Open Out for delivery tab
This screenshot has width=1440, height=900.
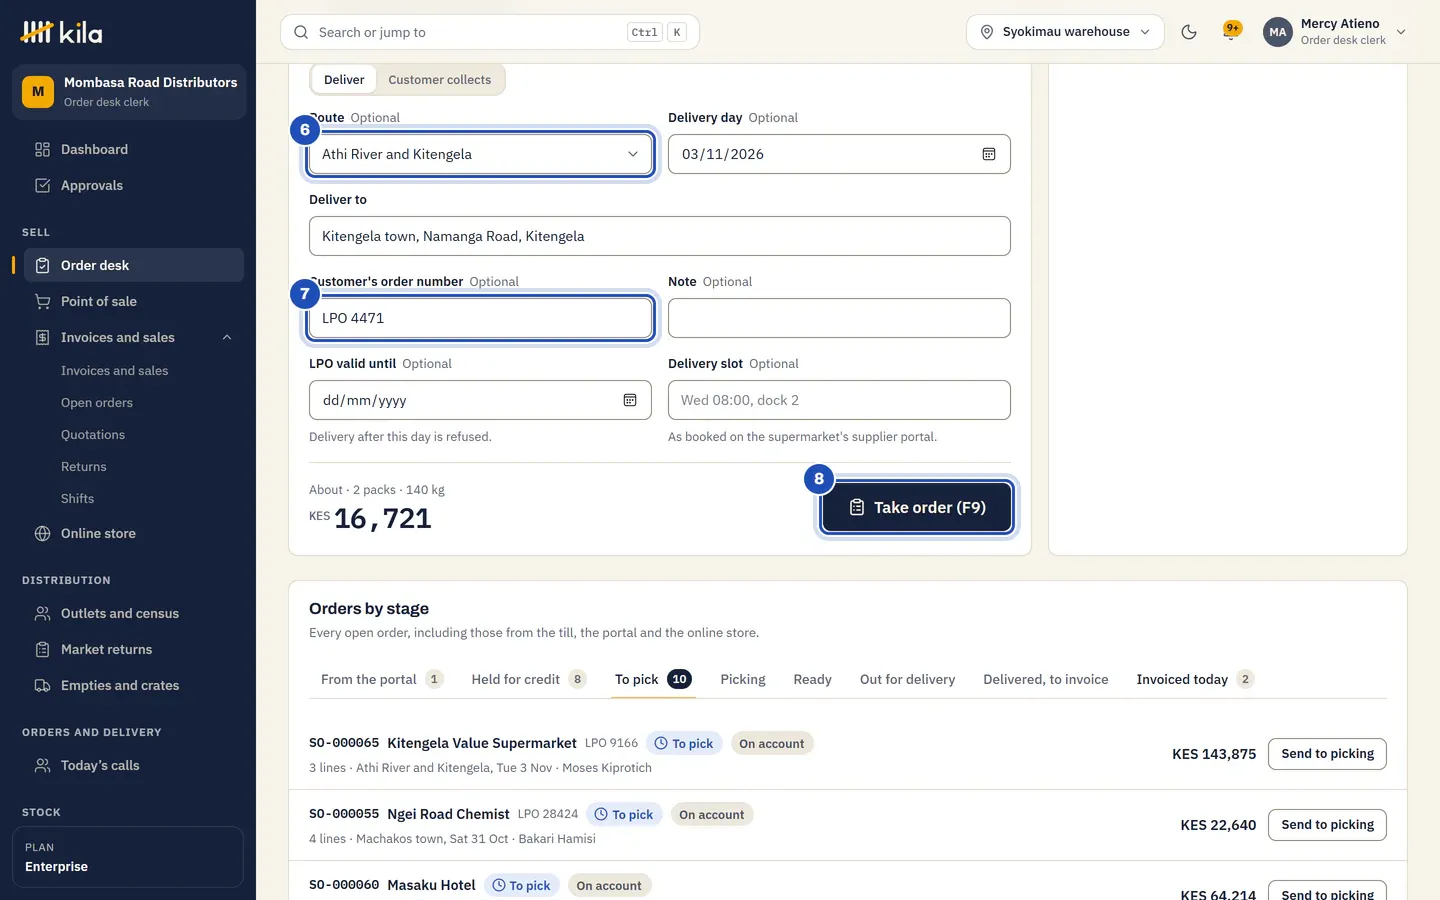907,680
